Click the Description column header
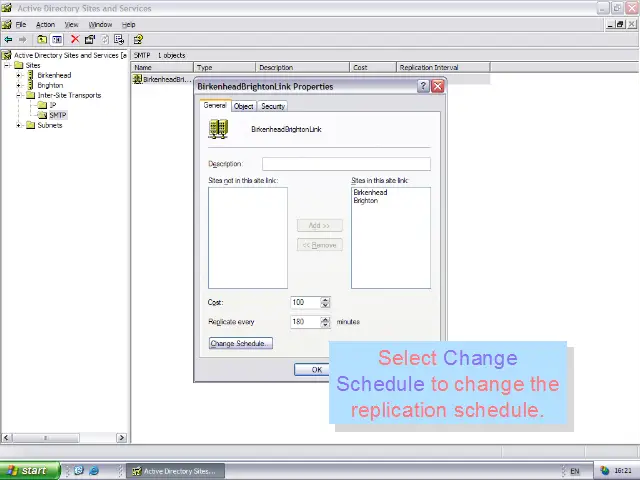Screen dimensions: 640x480 302,67
